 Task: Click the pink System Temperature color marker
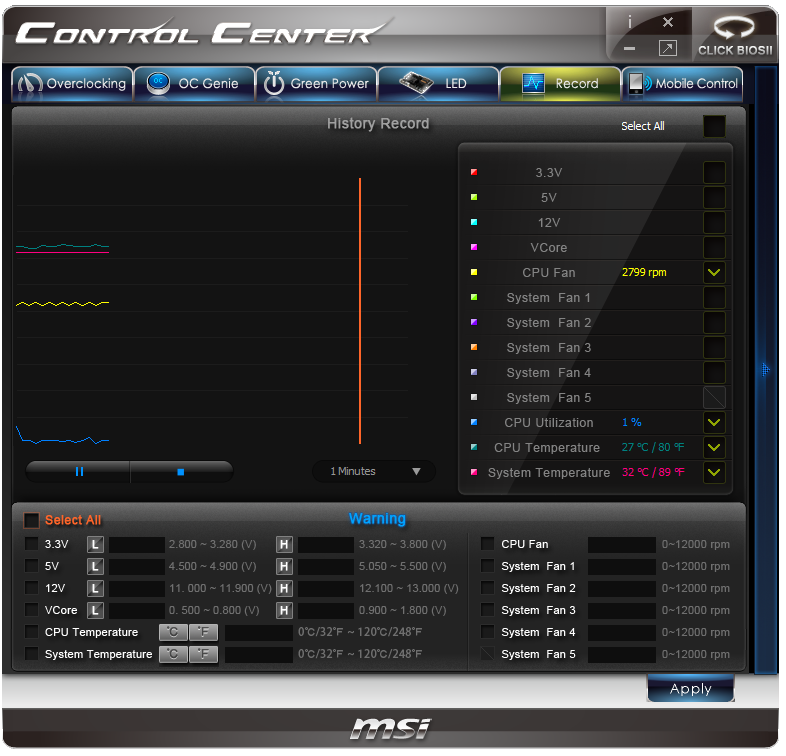[x=474, y=473]
